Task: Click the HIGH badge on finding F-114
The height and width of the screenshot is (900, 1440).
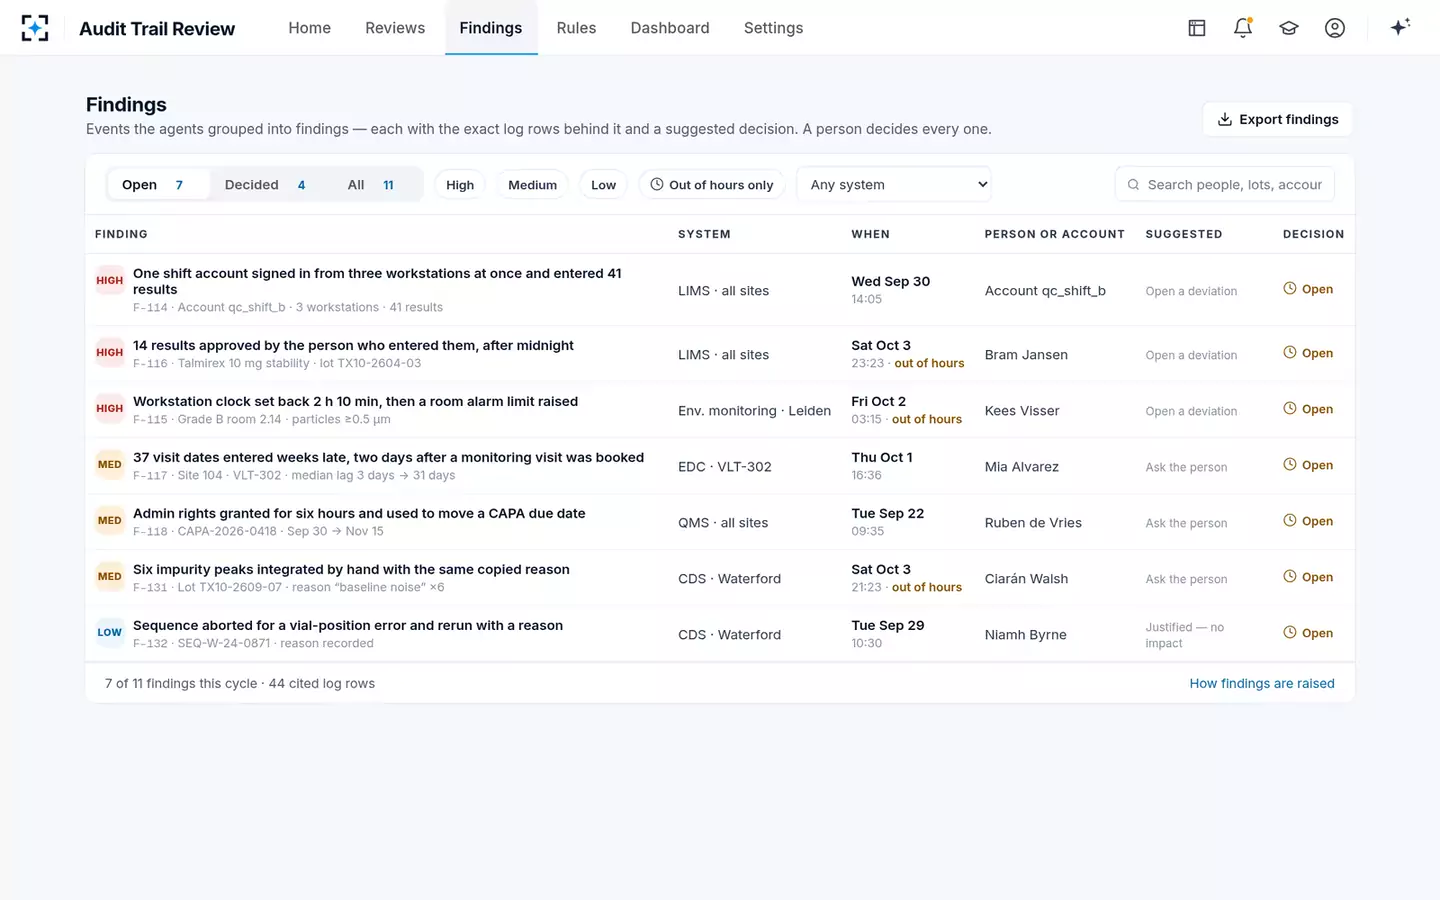Action: point(110,281)
